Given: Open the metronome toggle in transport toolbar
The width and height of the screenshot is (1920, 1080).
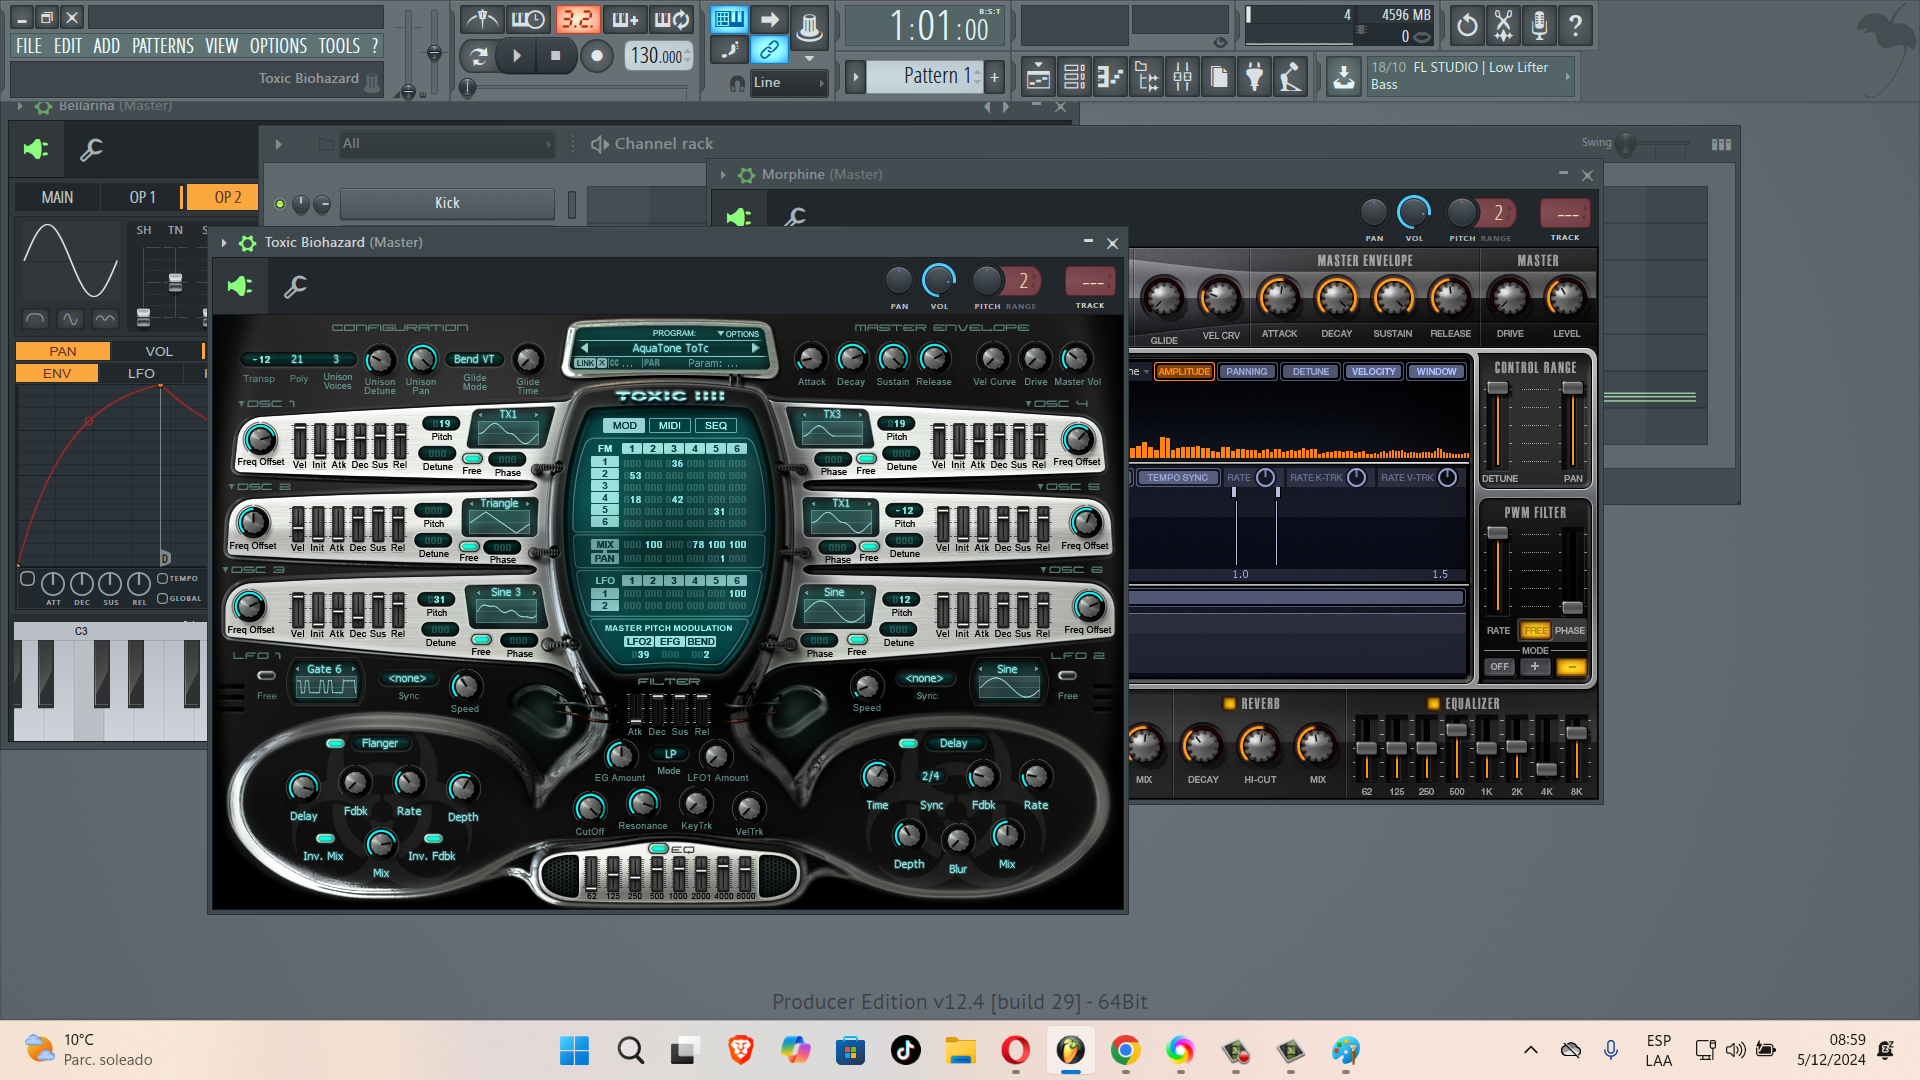Looking at the screenshot, I should coord(482,19).
